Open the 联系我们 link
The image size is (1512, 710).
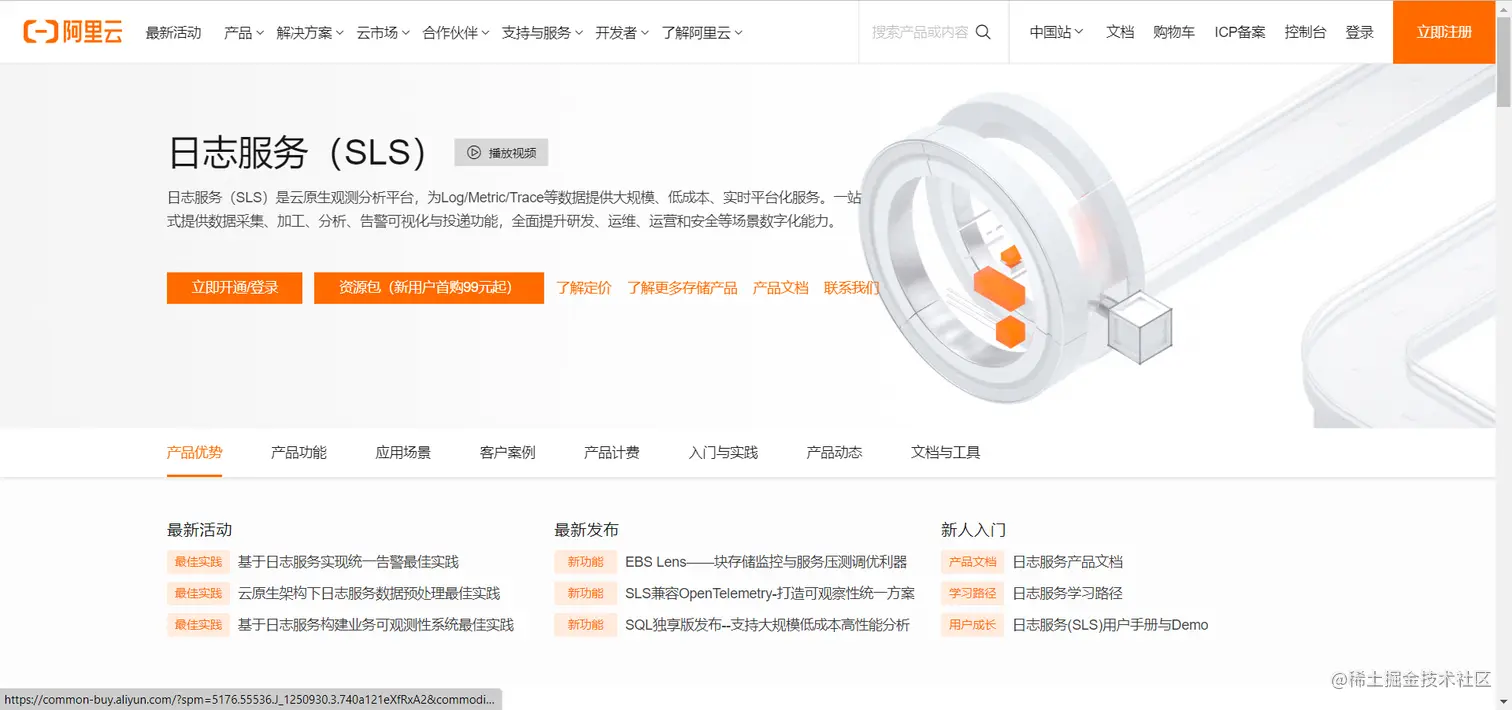pyautogui.click(x=851, y=288)
